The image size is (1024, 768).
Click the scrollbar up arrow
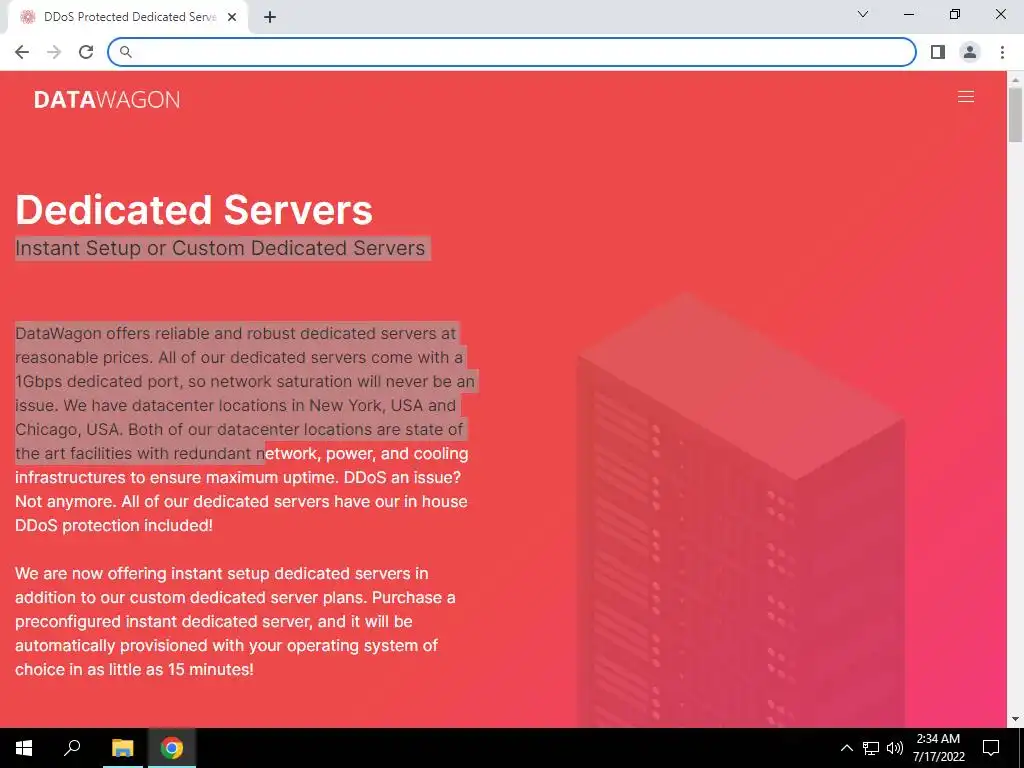point(1015,79)
